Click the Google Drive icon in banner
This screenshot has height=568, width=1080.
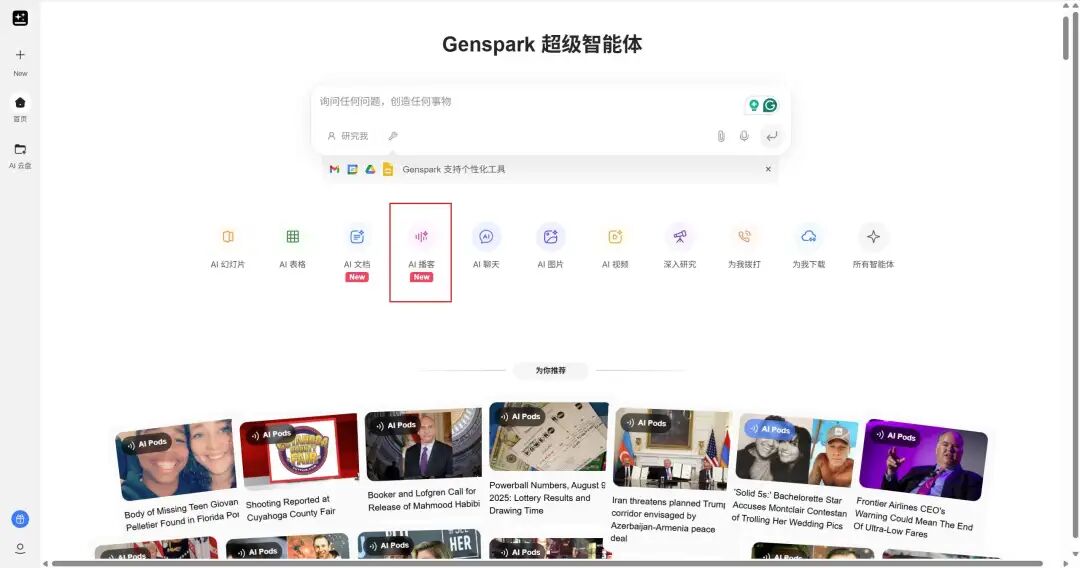pyautogui.click(x=370, y=169)
